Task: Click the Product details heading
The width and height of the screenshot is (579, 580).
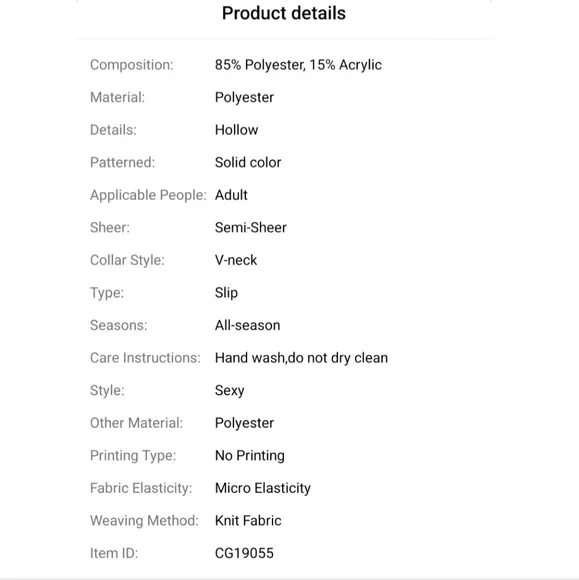Action: point(284,13)
